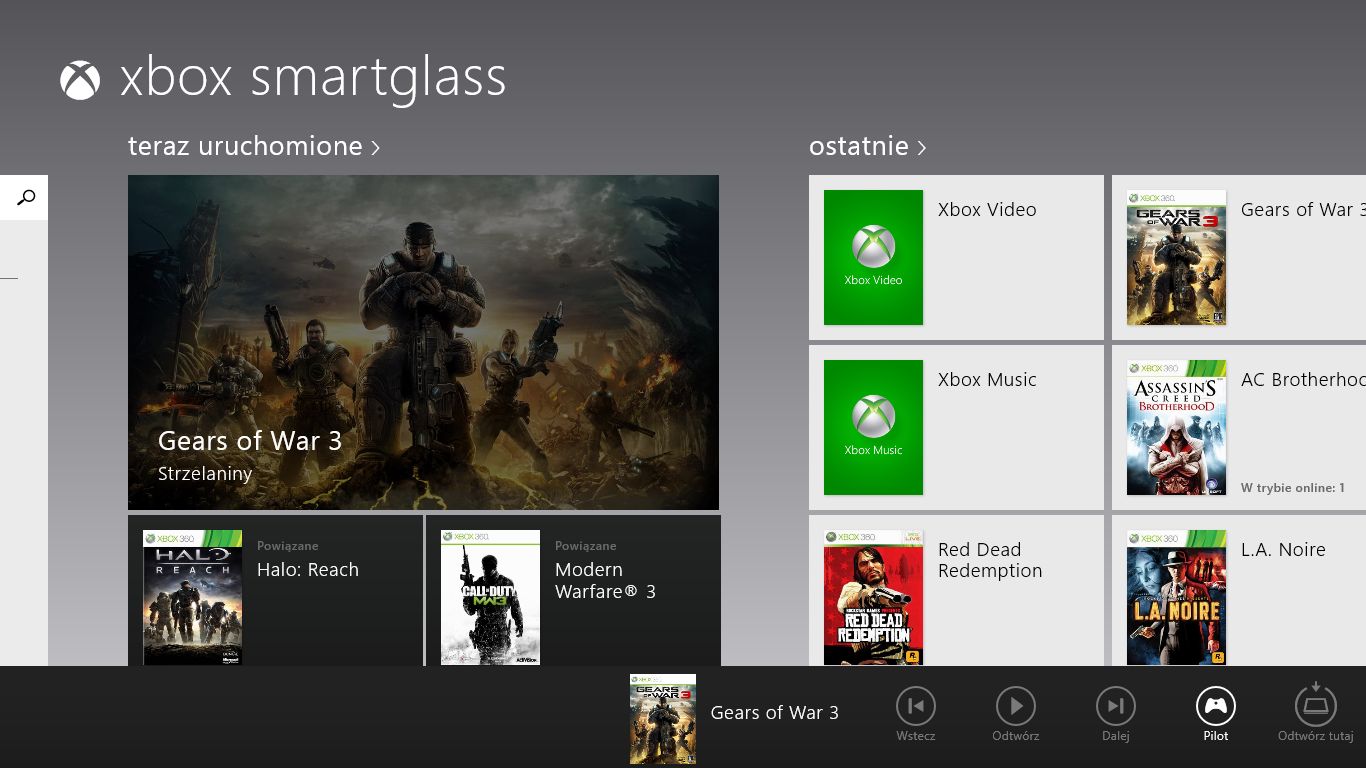Viewport: 1366px width, 768px height.
Task: Click the 'xbox smartglass' app title
Action: pyautogui.click(x=313, y=78)
